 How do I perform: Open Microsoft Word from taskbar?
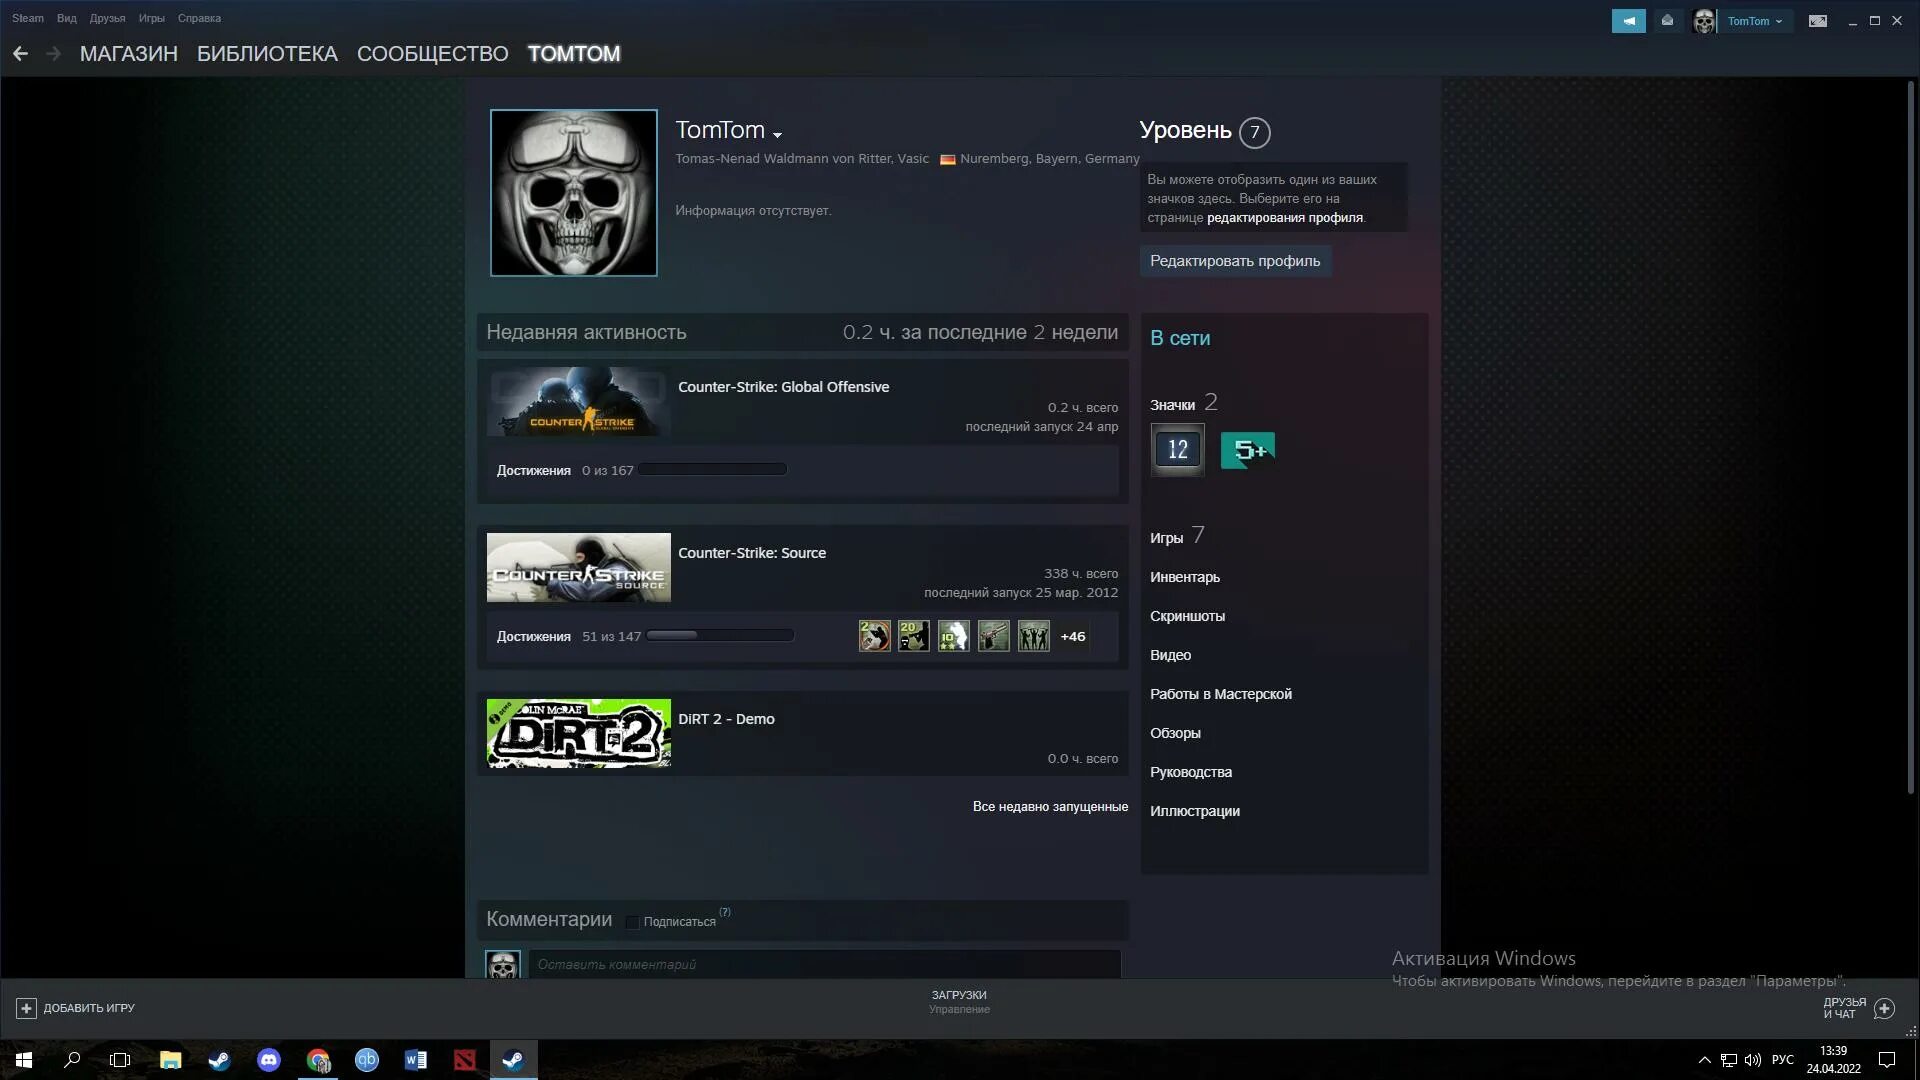(x=416, y=1060)
